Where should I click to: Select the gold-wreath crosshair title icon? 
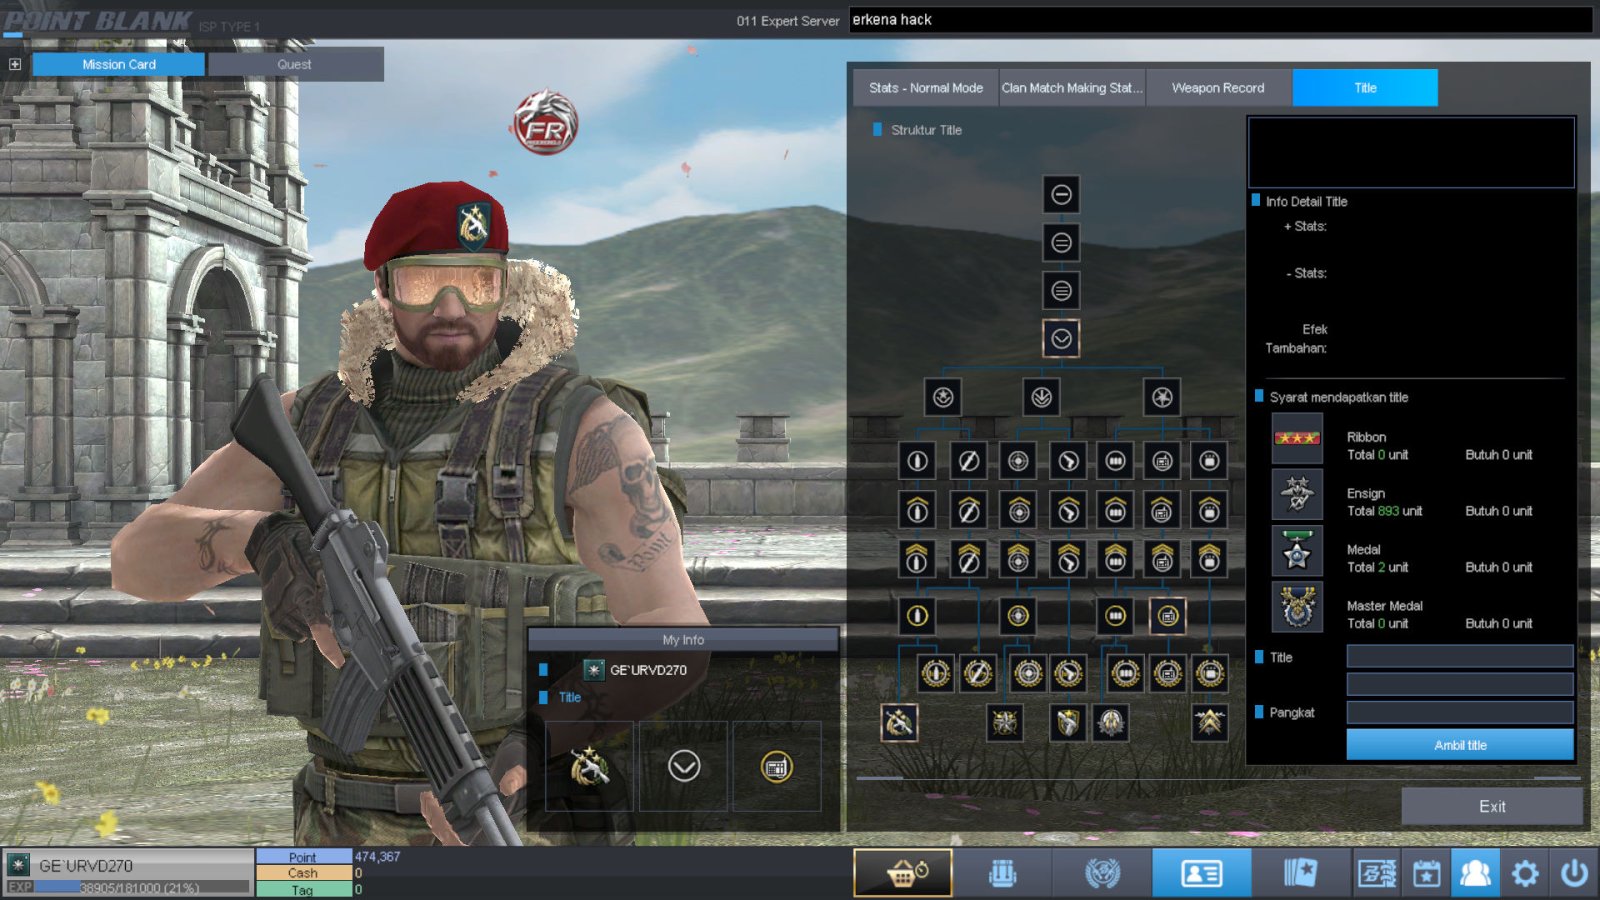pos(1028,673)
